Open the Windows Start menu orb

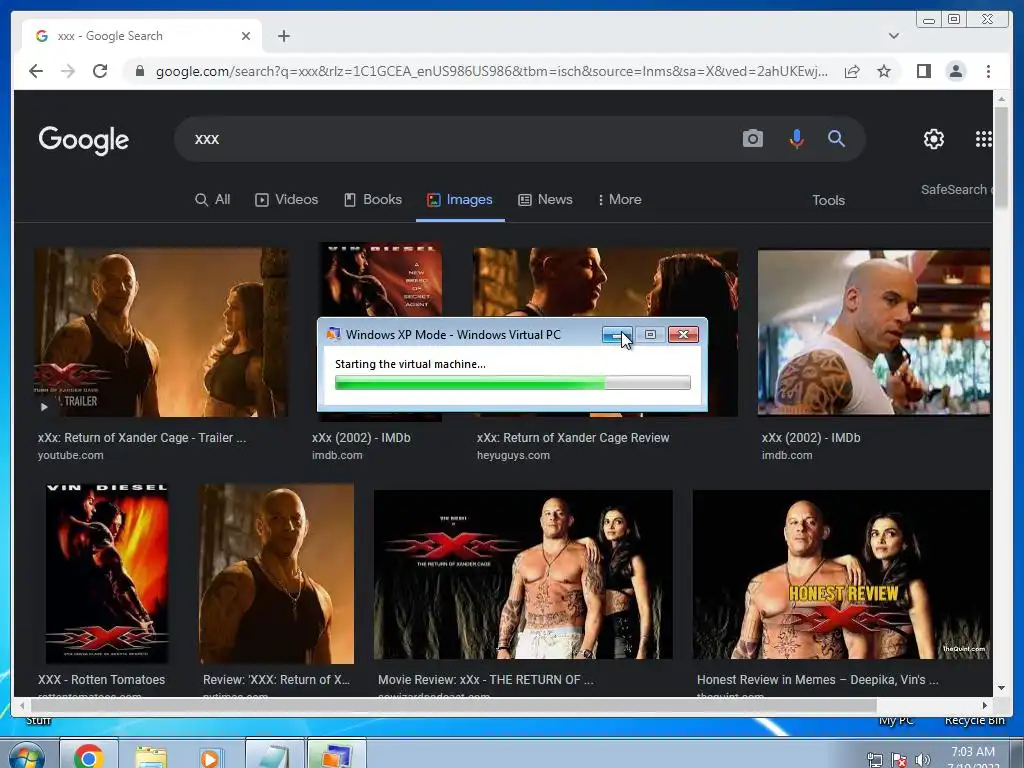(27, 756)
